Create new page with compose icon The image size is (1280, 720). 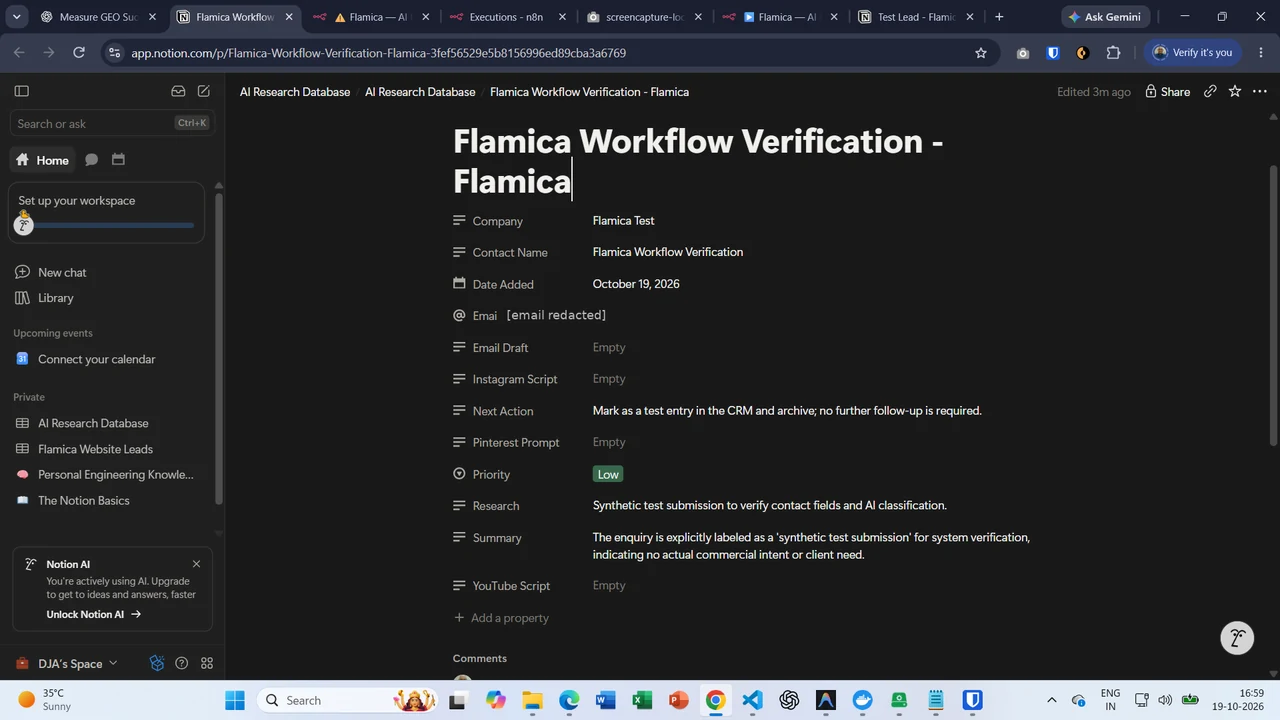[x=204, y=91]
